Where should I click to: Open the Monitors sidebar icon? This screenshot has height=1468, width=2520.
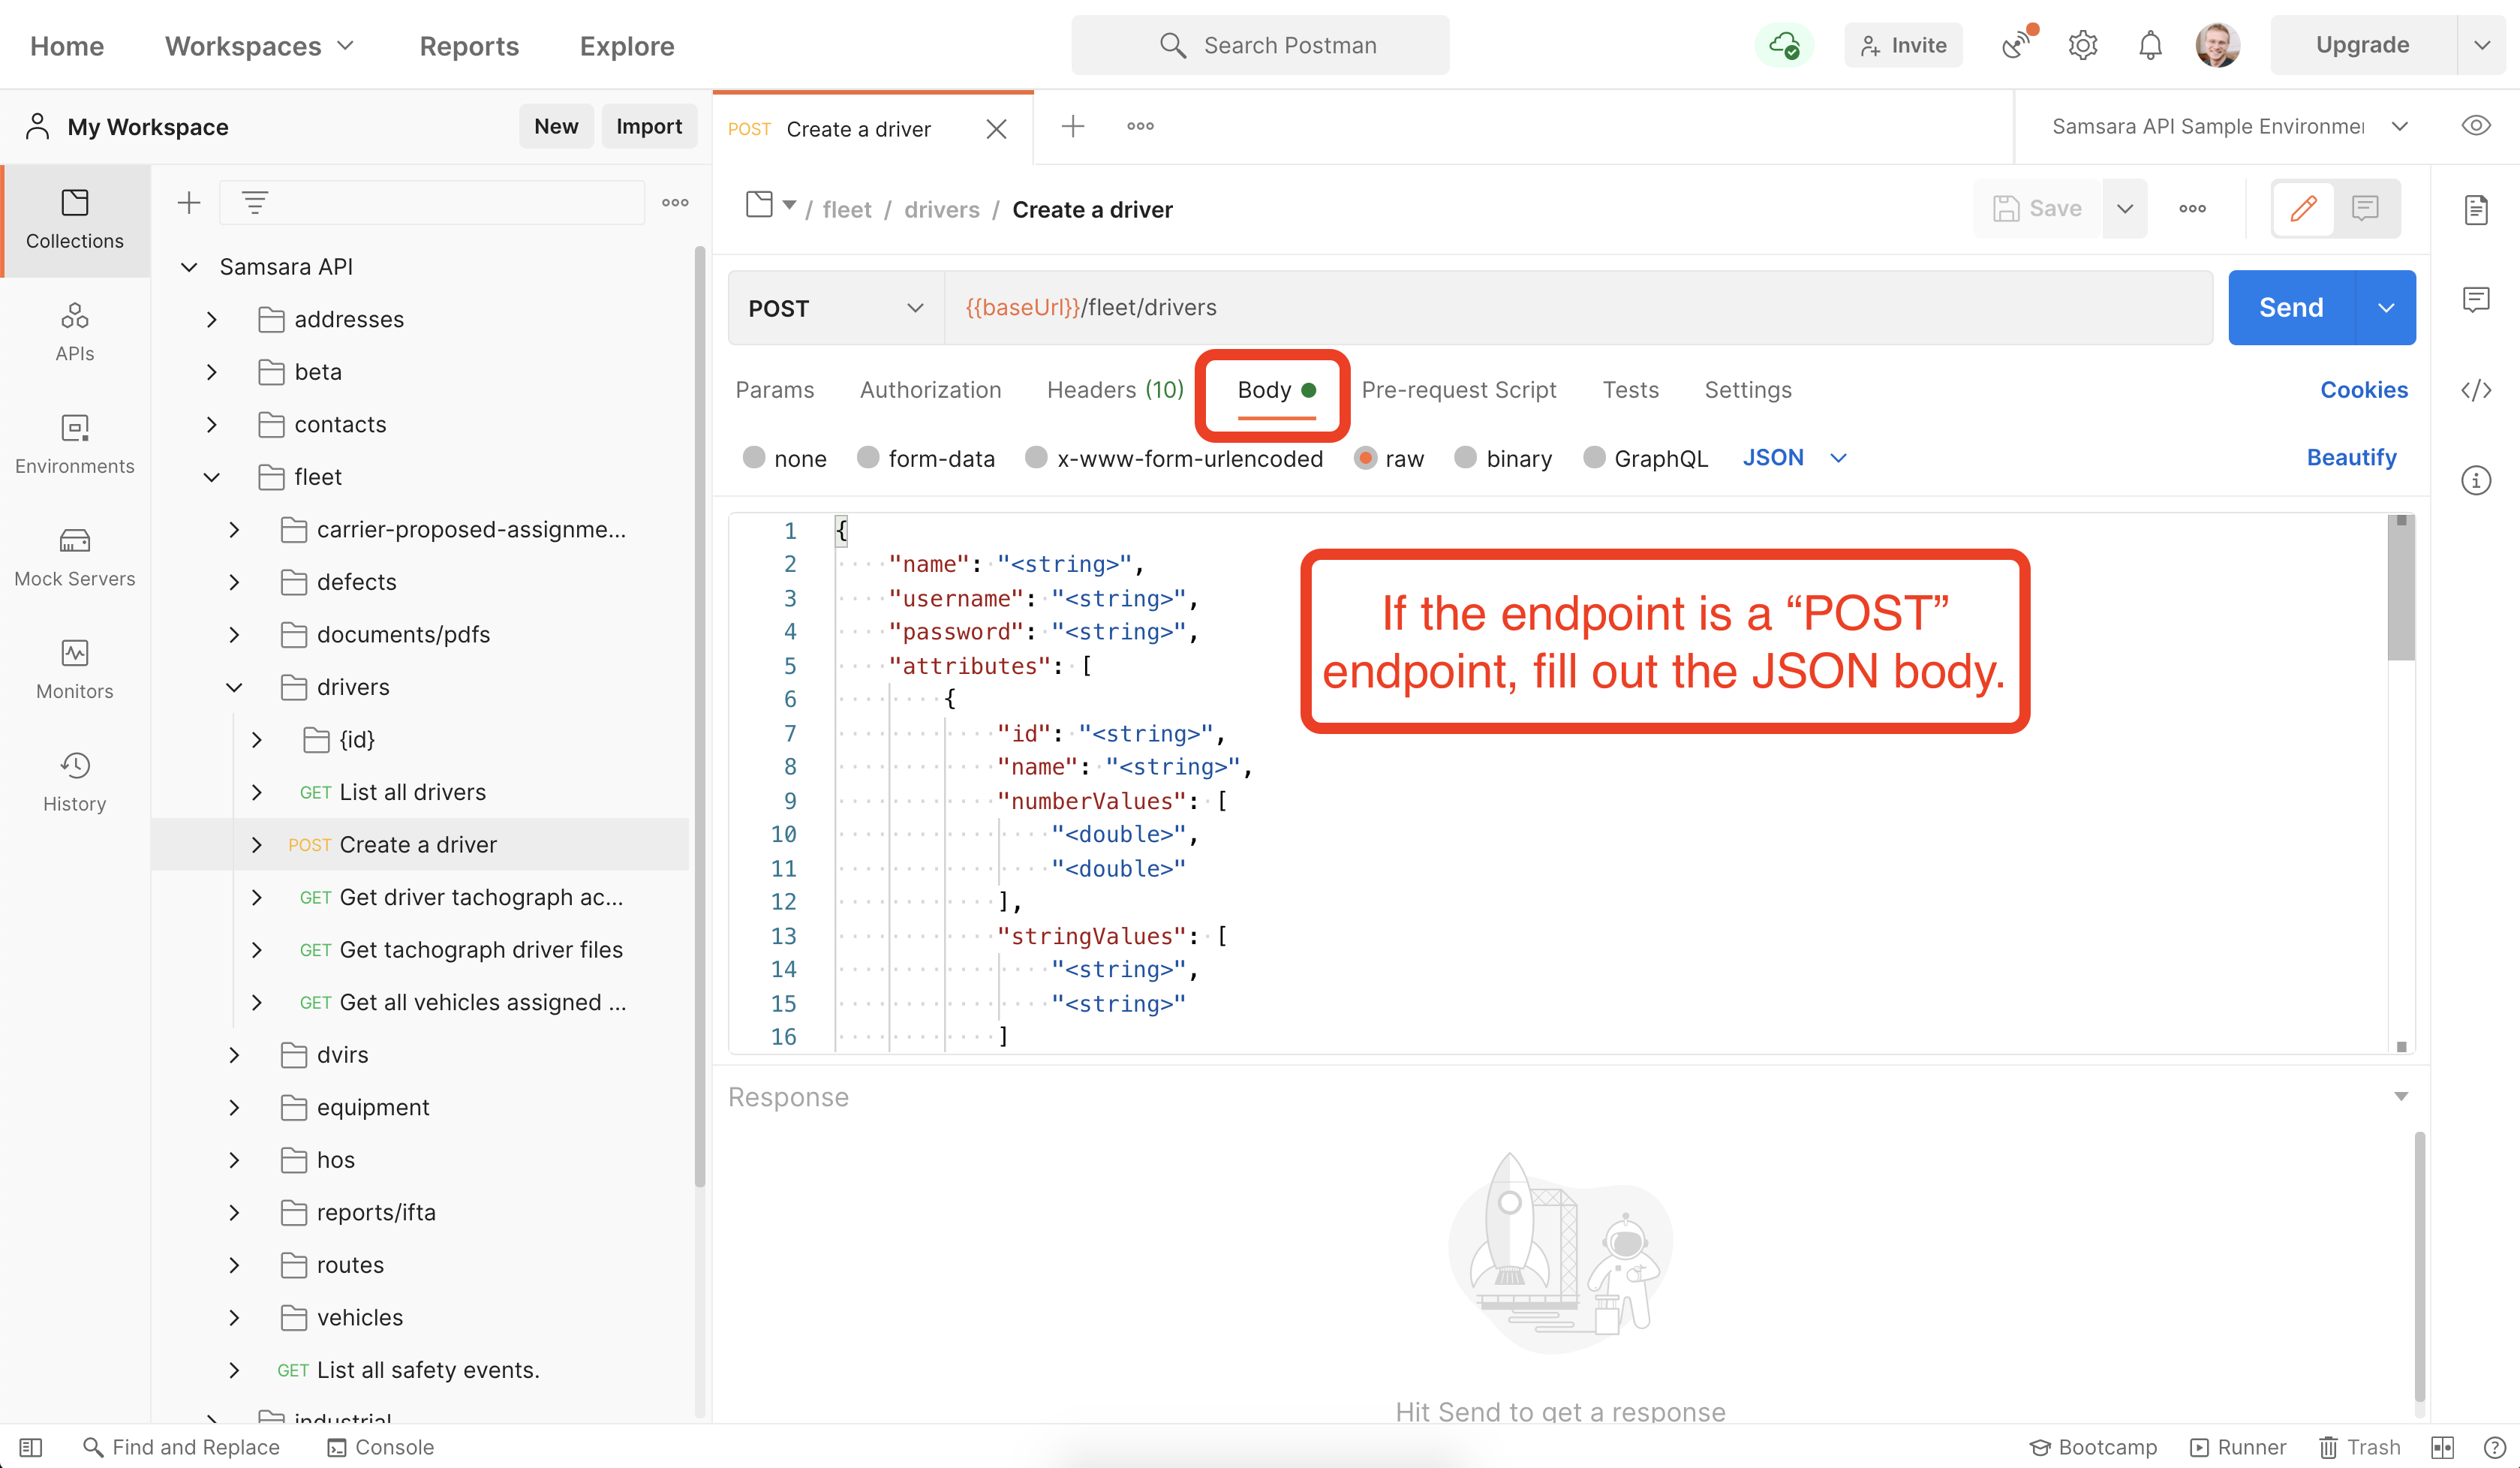75,669
